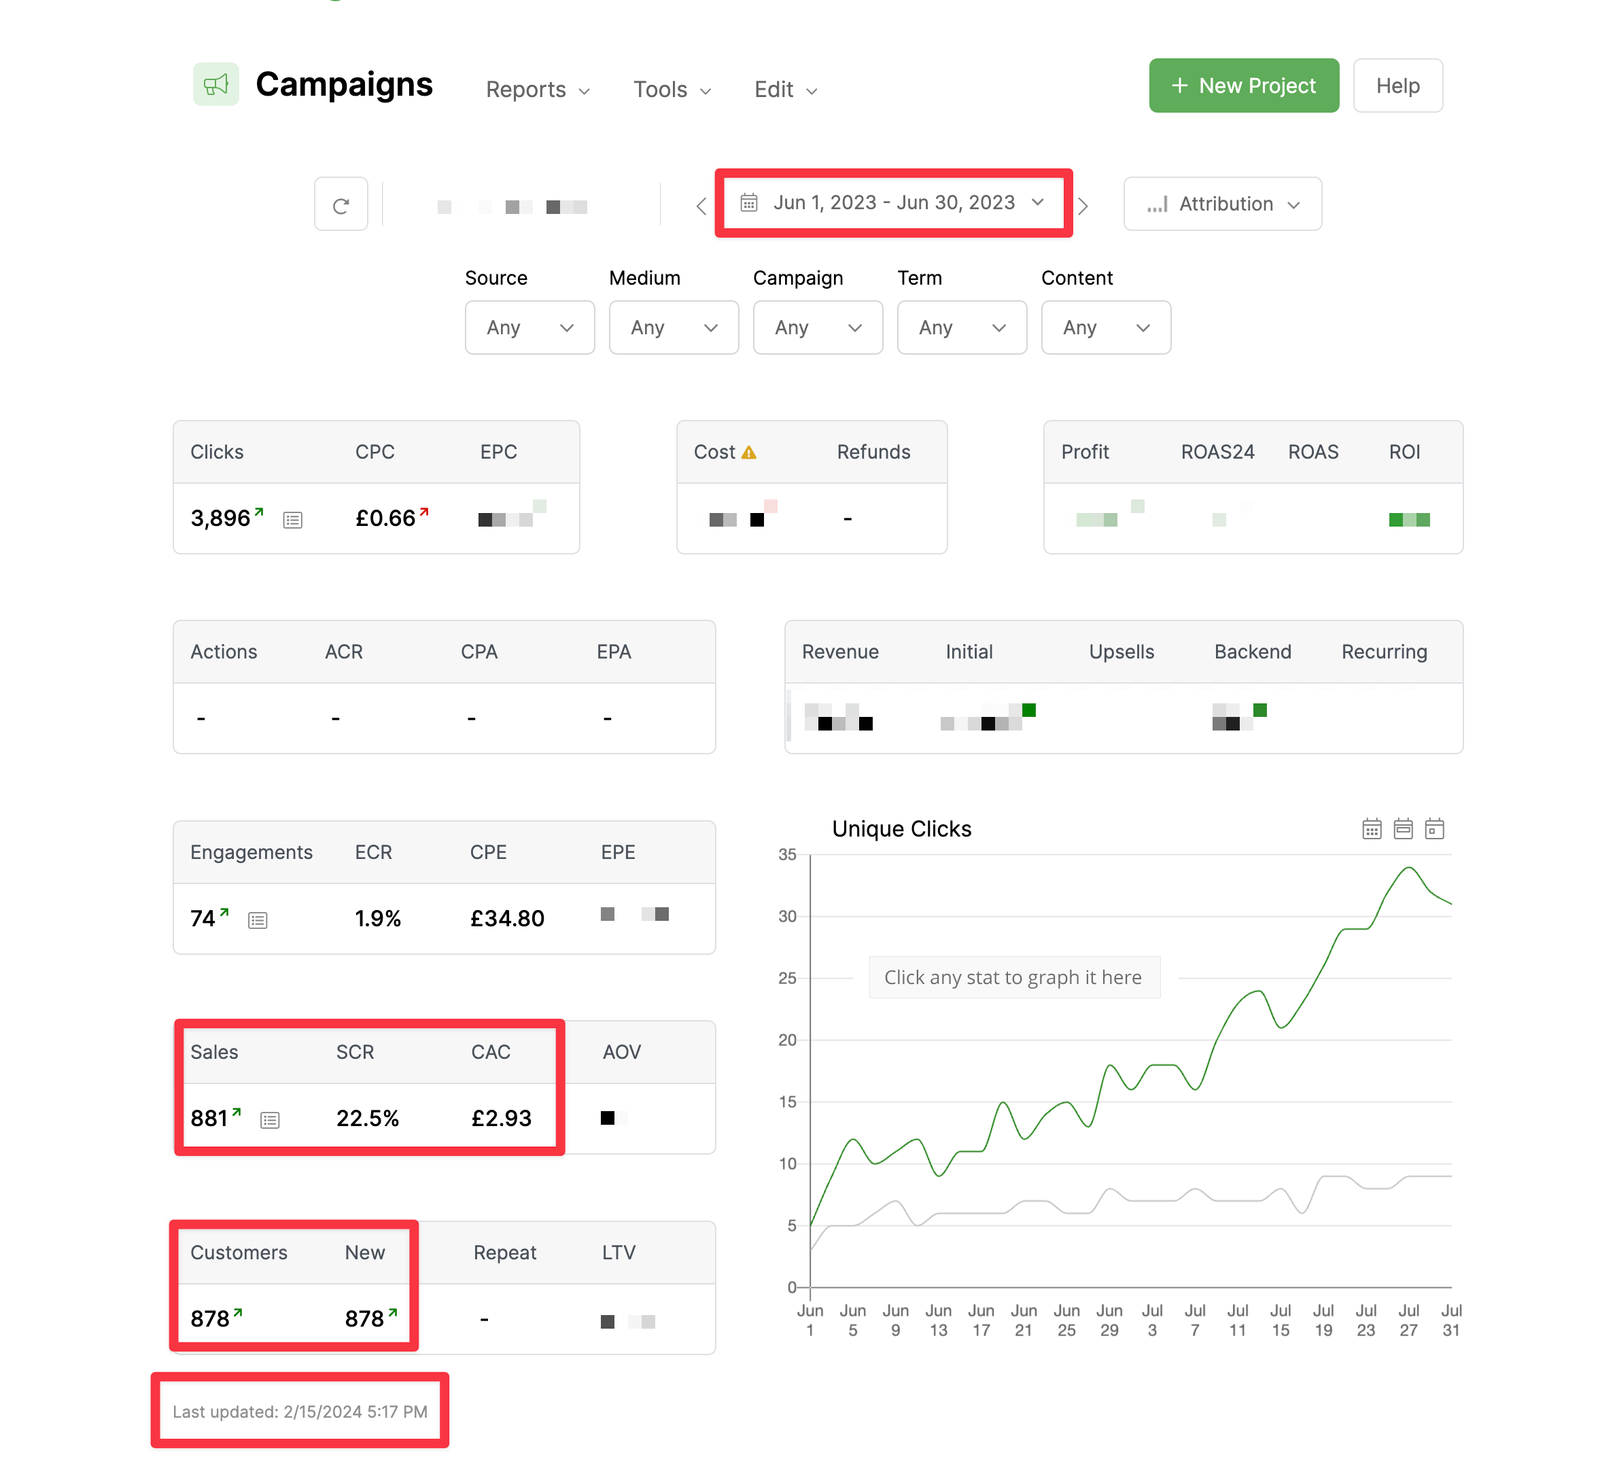Viewport: 1600px width, 1476px height.
Task: Expand the Source filter dropdown
Action: coord(530,328)
